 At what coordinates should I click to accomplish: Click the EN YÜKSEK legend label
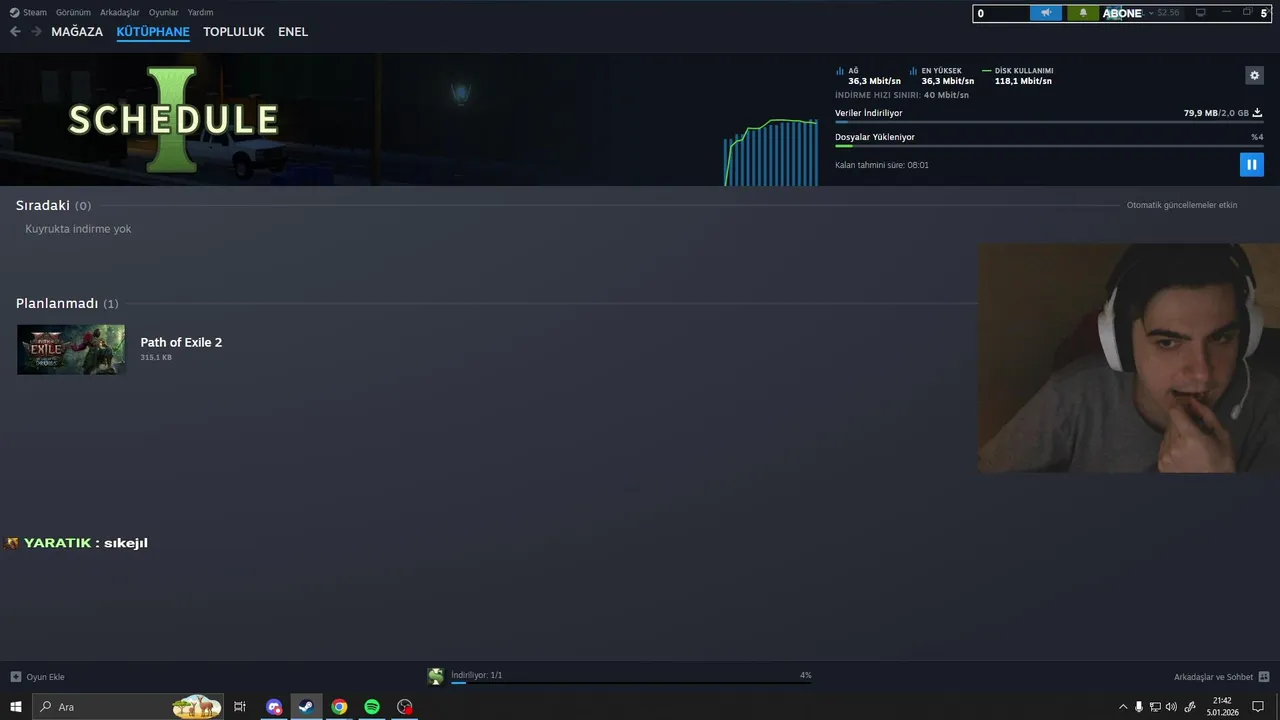(941, 71)
